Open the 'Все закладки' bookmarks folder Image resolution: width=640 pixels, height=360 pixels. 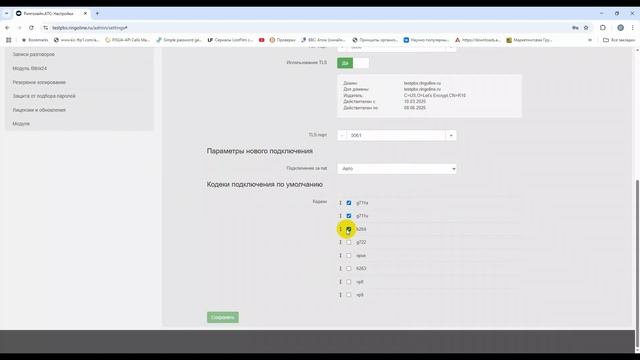pyautogui.click(x=619, y=40)
